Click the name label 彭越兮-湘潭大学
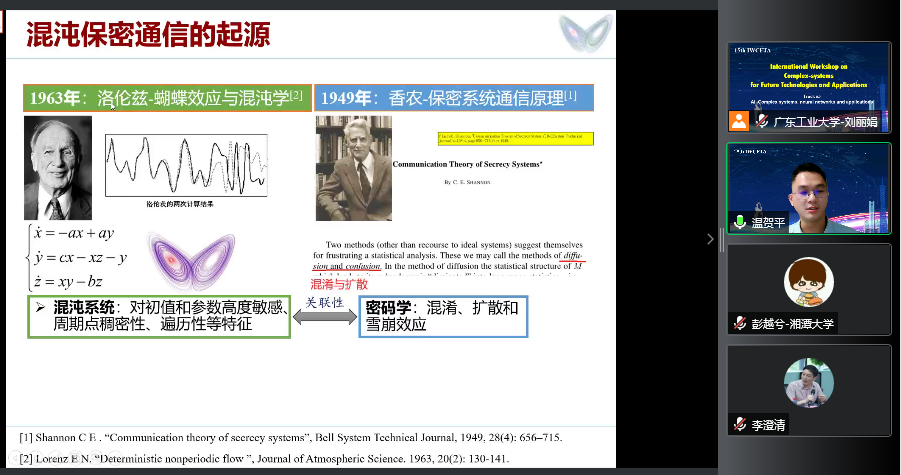This screenshot has height=475, width=901. click(792, 323)
